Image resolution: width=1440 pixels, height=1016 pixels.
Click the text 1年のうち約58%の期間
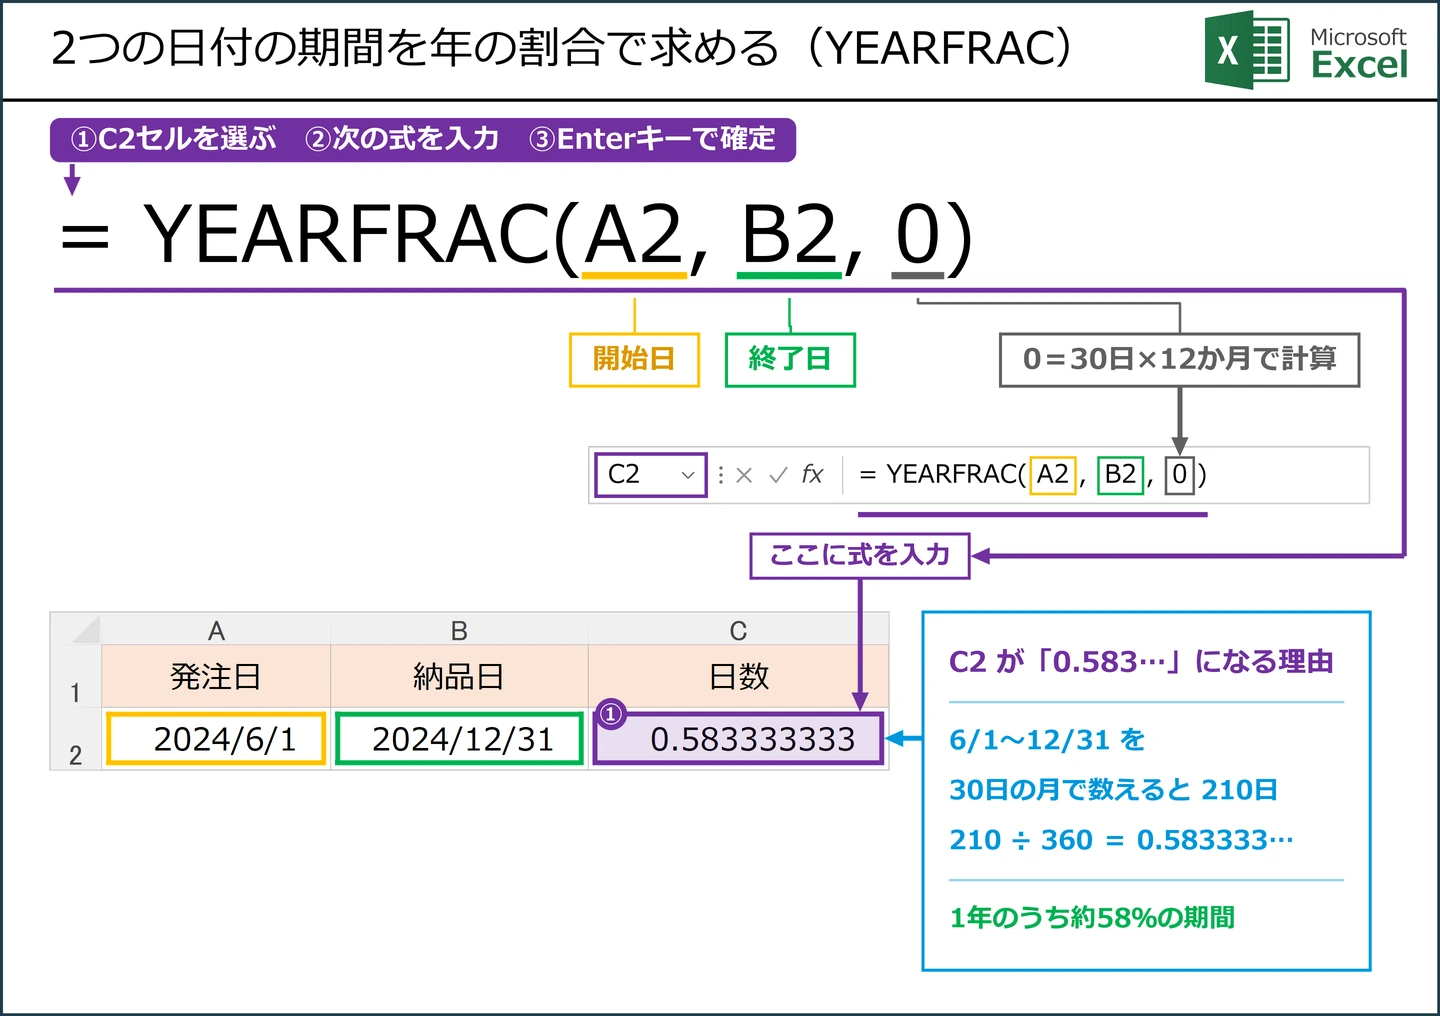click(x=1092, y=917)
